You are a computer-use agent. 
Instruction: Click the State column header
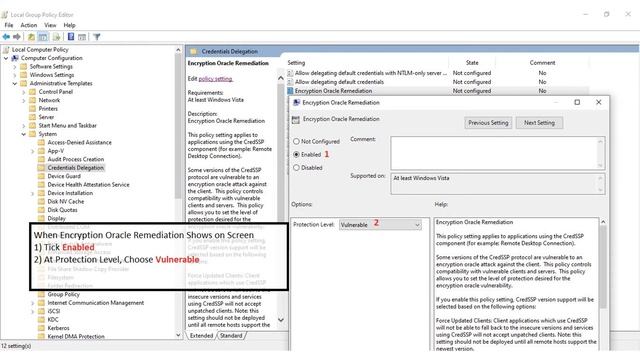472,63
